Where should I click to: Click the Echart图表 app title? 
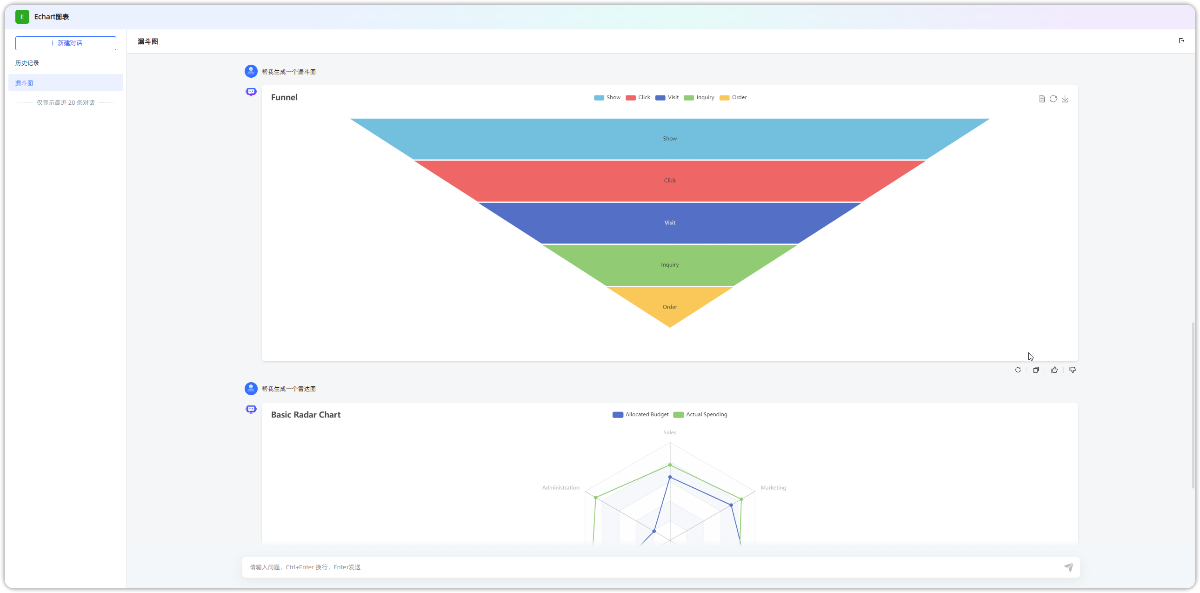[52, 17]
